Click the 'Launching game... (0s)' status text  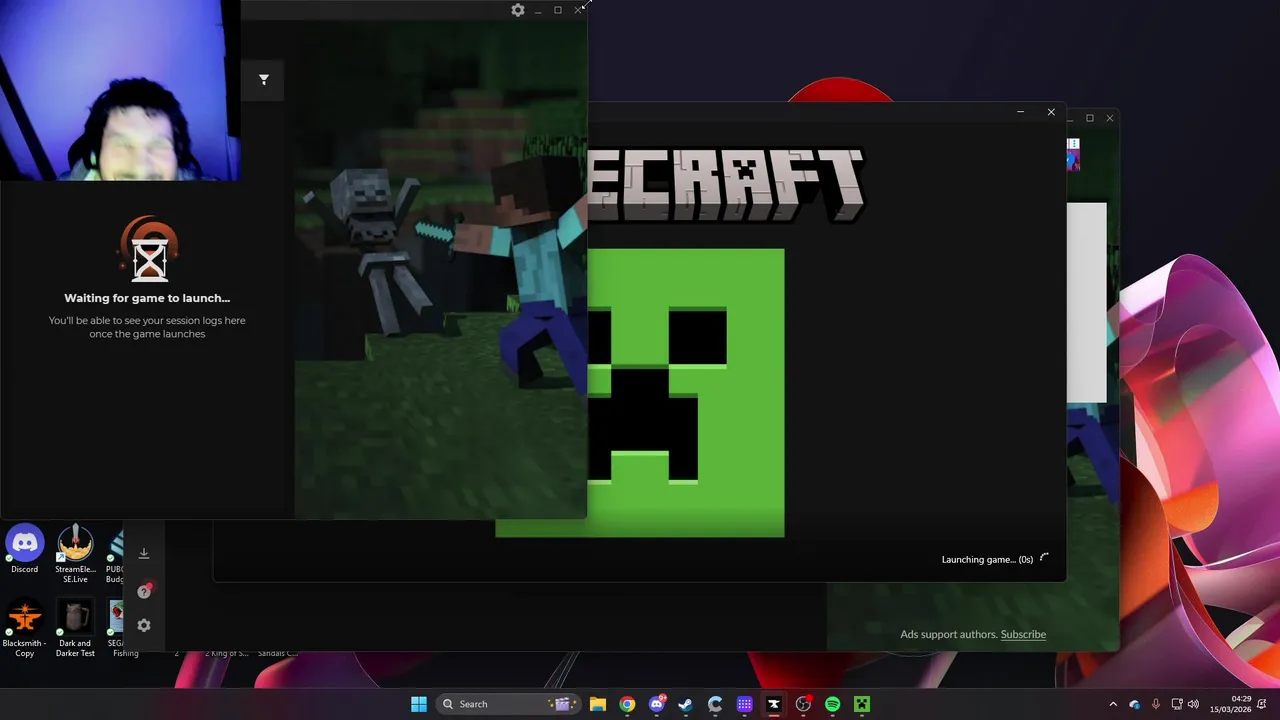[x=987, y=559]
